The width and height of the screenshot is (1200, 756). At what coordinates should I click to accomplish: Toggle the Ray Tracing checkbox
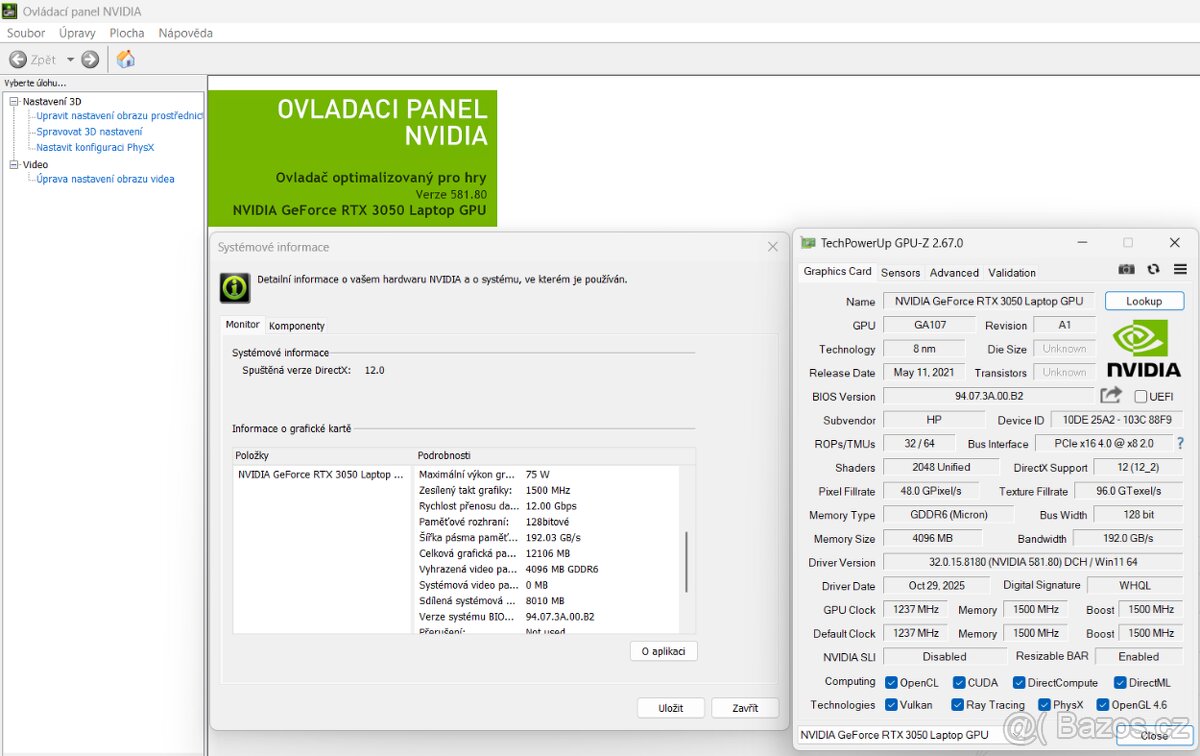[957, 705]
